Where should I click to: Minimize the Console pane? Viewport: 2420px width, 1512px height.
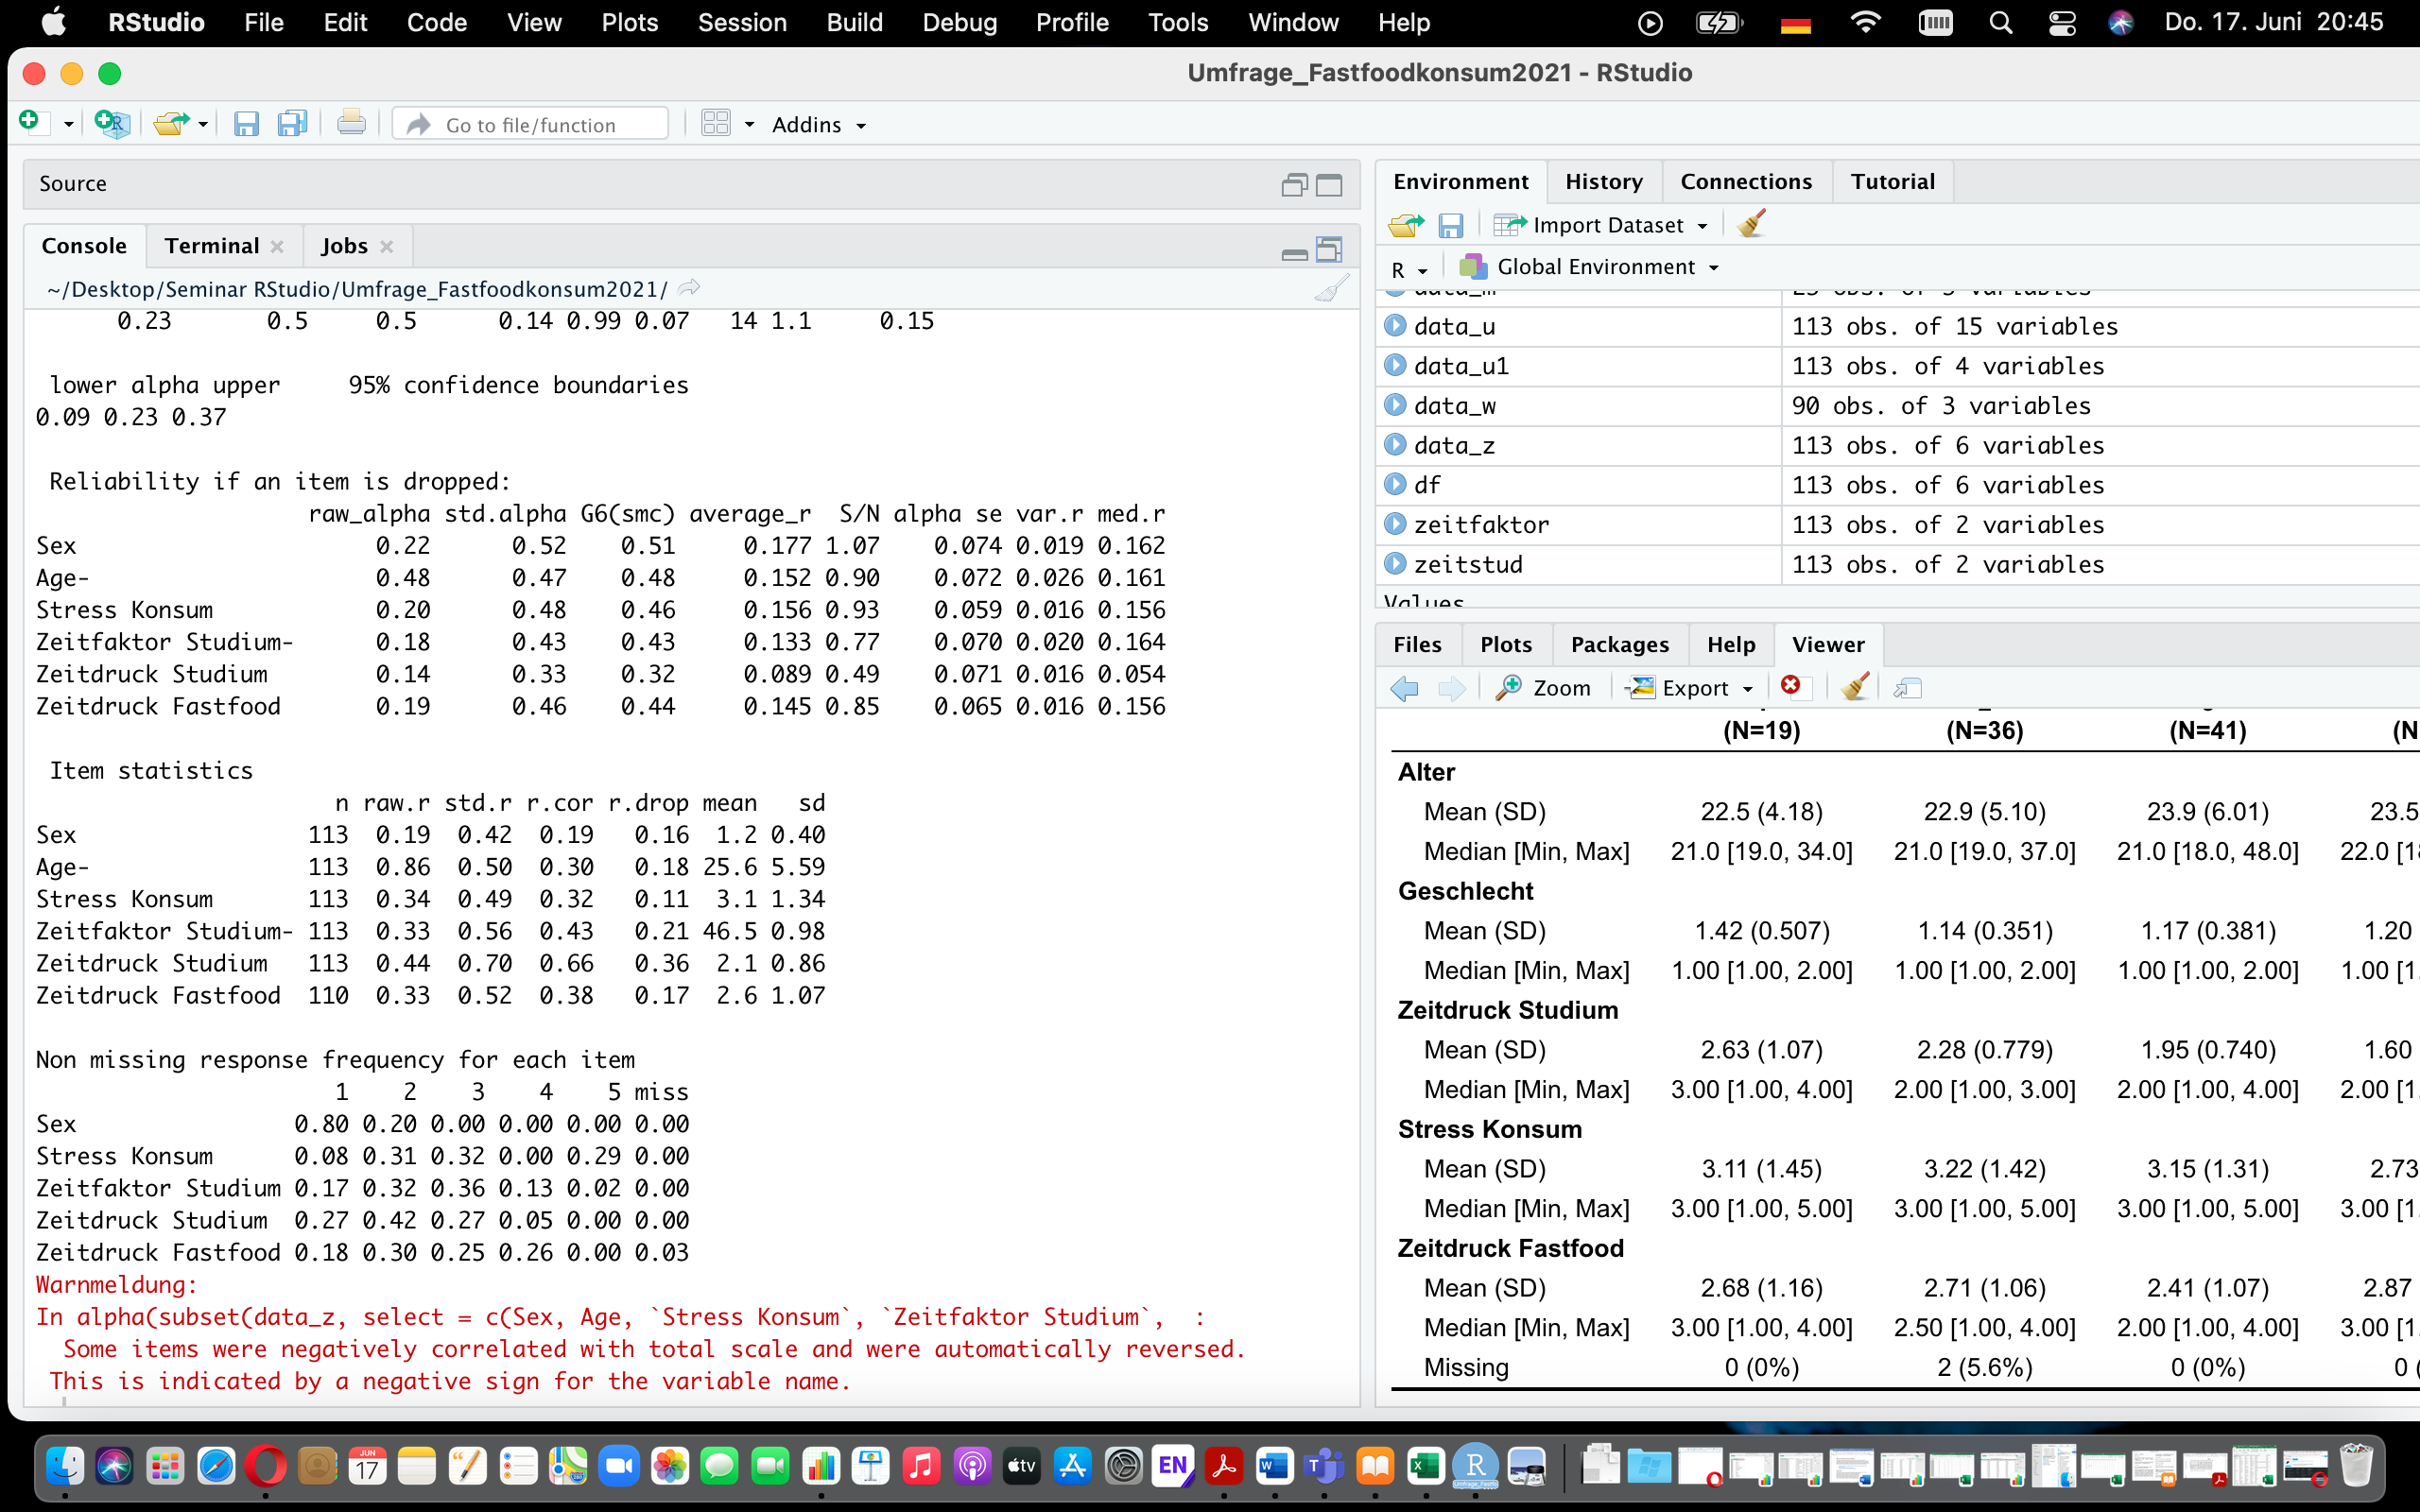[1294, 255]
